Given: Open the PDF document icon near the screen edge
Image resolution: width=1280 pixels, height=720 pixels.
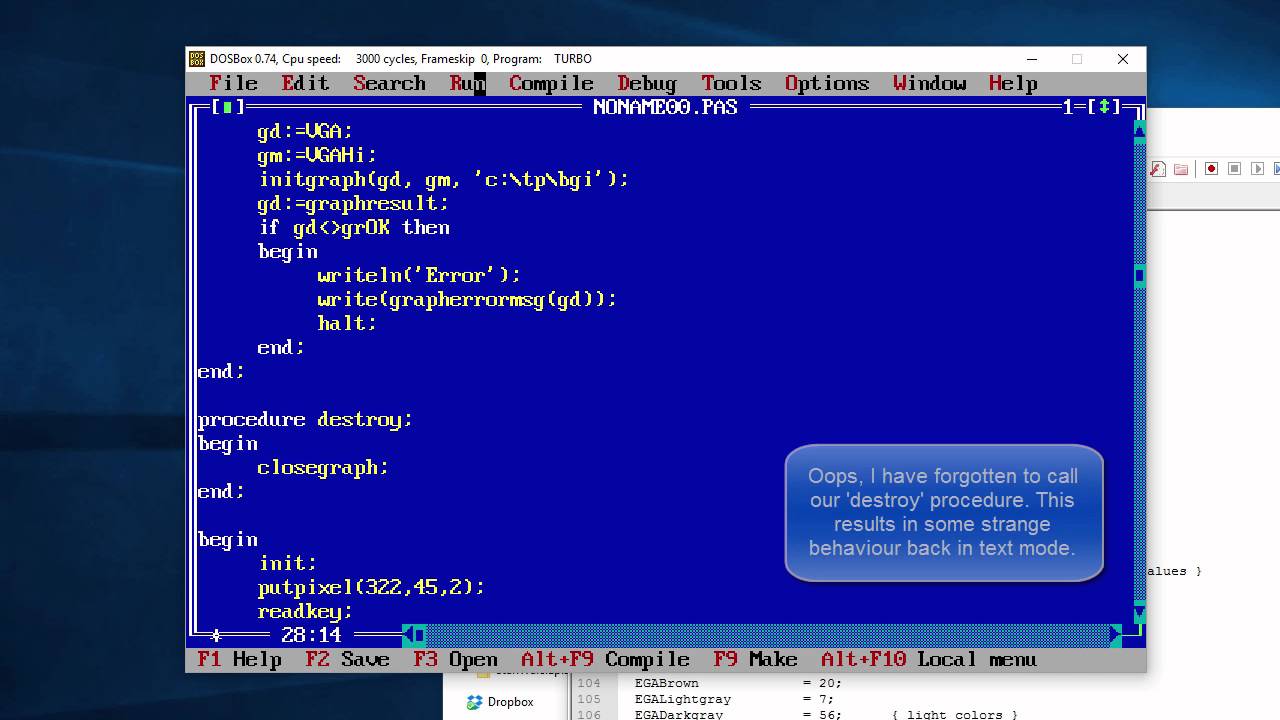Looking at the screenshot, I should [x=1158, y=167].
